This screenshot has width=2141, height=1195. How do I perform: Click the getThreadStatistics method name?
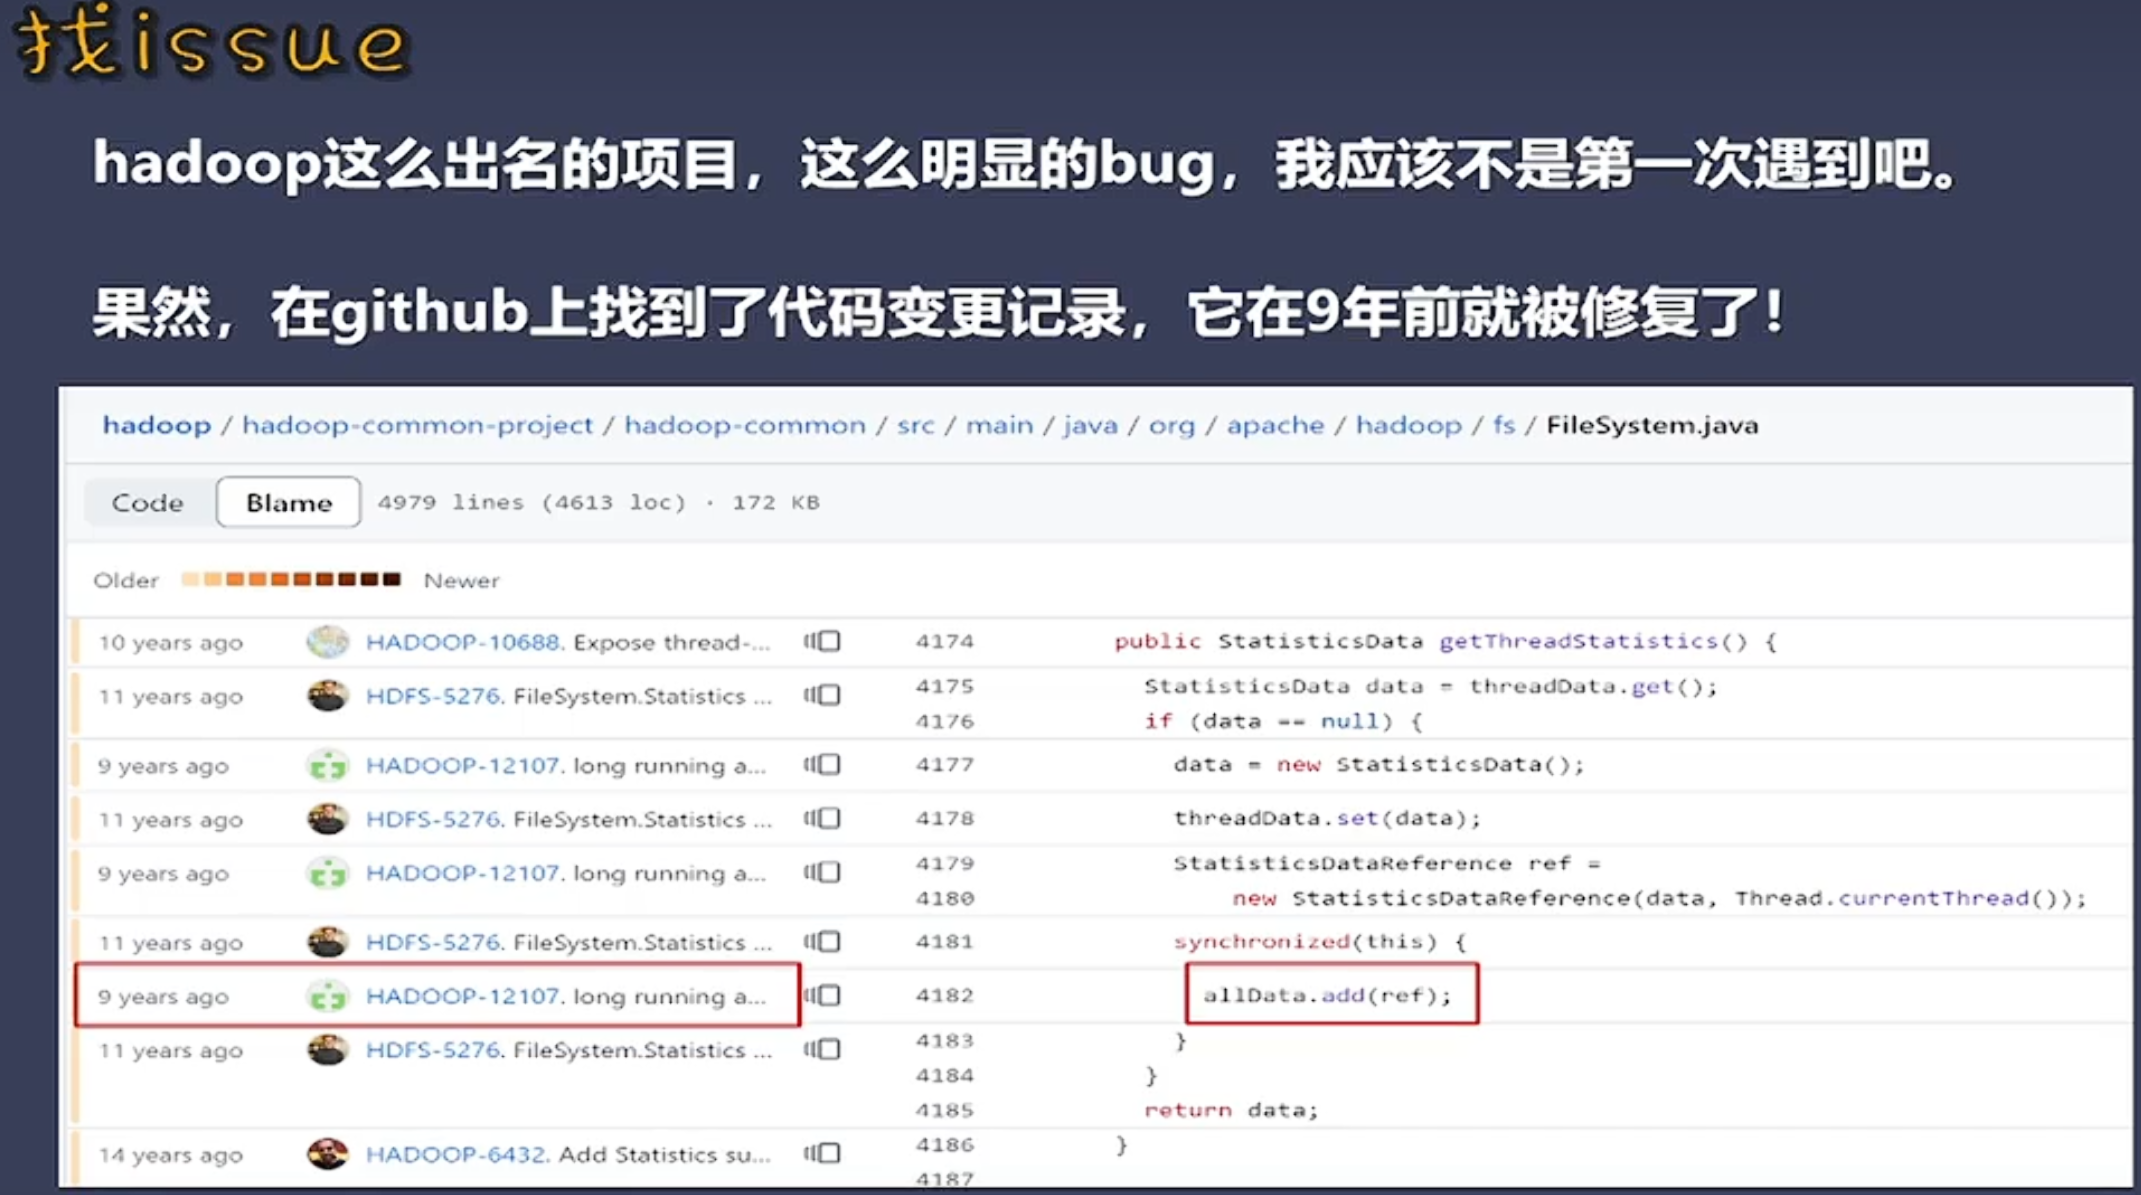point(1577,641)
